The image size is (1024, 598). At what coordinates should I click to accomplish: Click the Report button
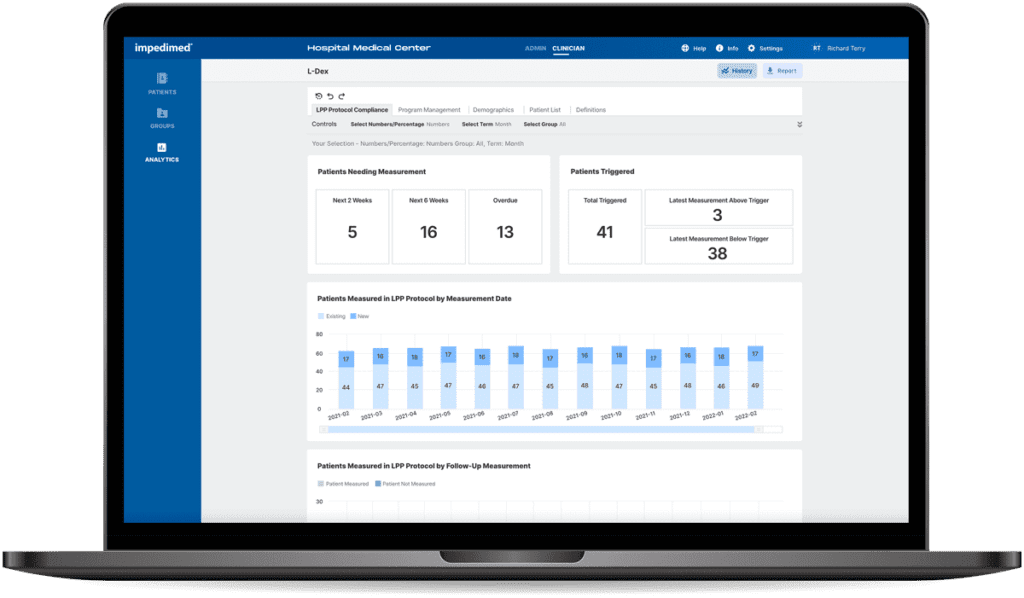tap(782, 70)
